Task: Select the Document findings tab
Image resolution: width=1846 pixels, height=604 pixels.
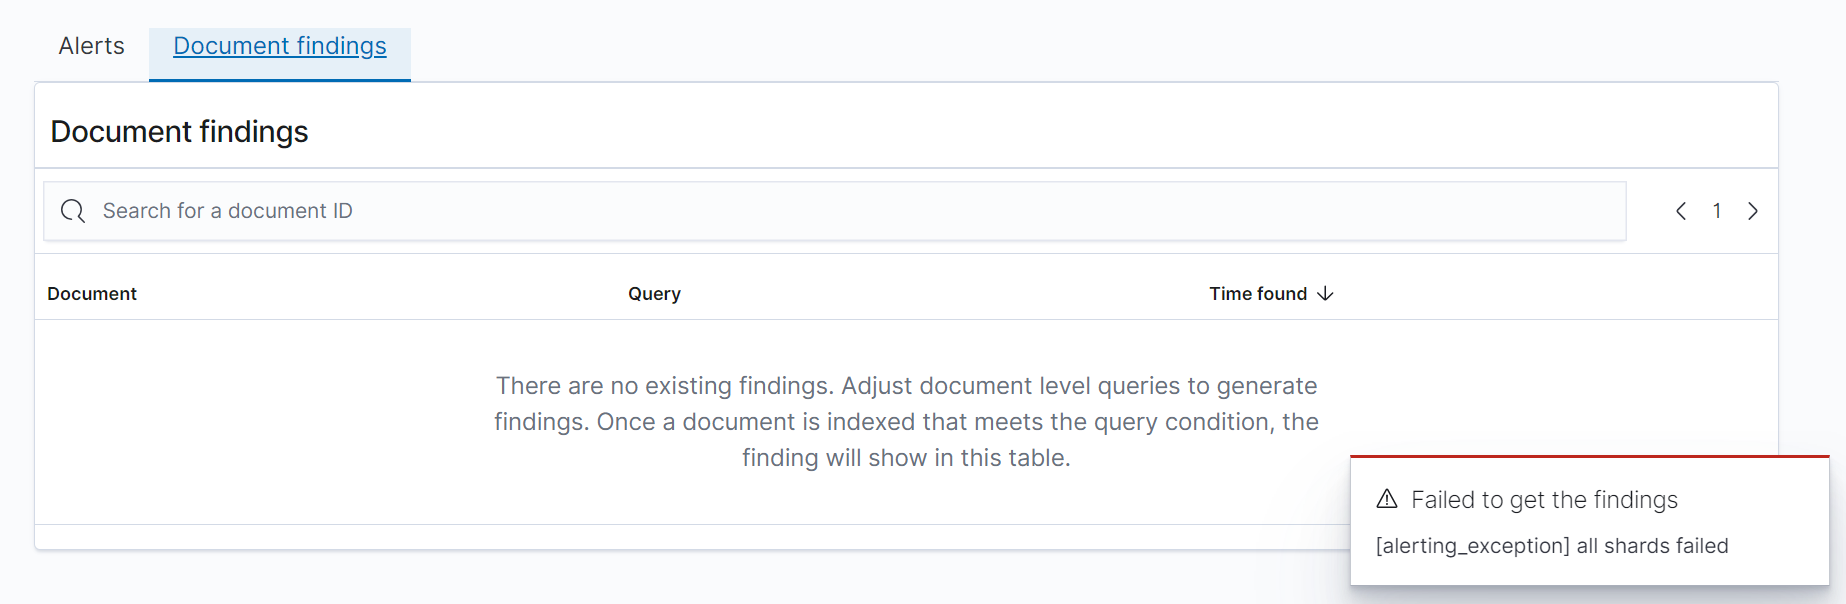Action: pyautogui.click(x=279, y=45)
